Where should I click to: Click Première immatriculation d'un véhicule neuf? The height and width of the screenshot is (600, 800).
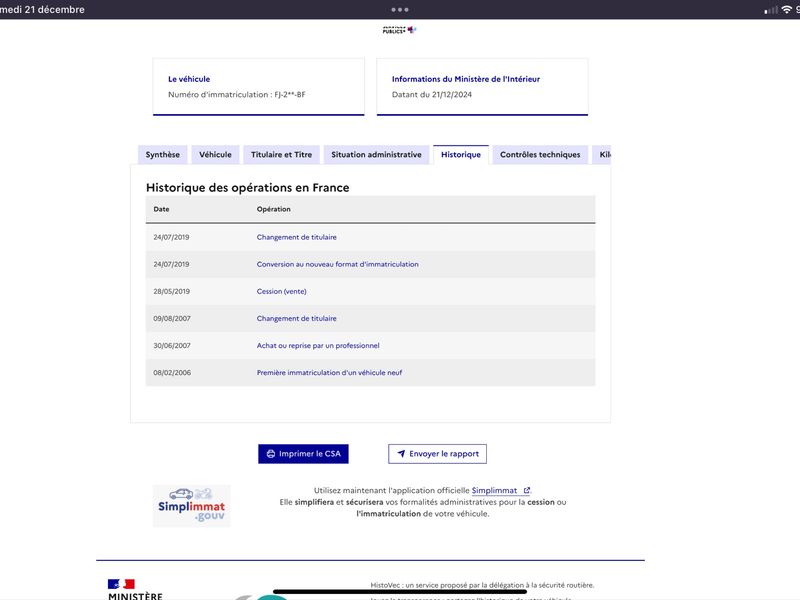click(329, 372)
